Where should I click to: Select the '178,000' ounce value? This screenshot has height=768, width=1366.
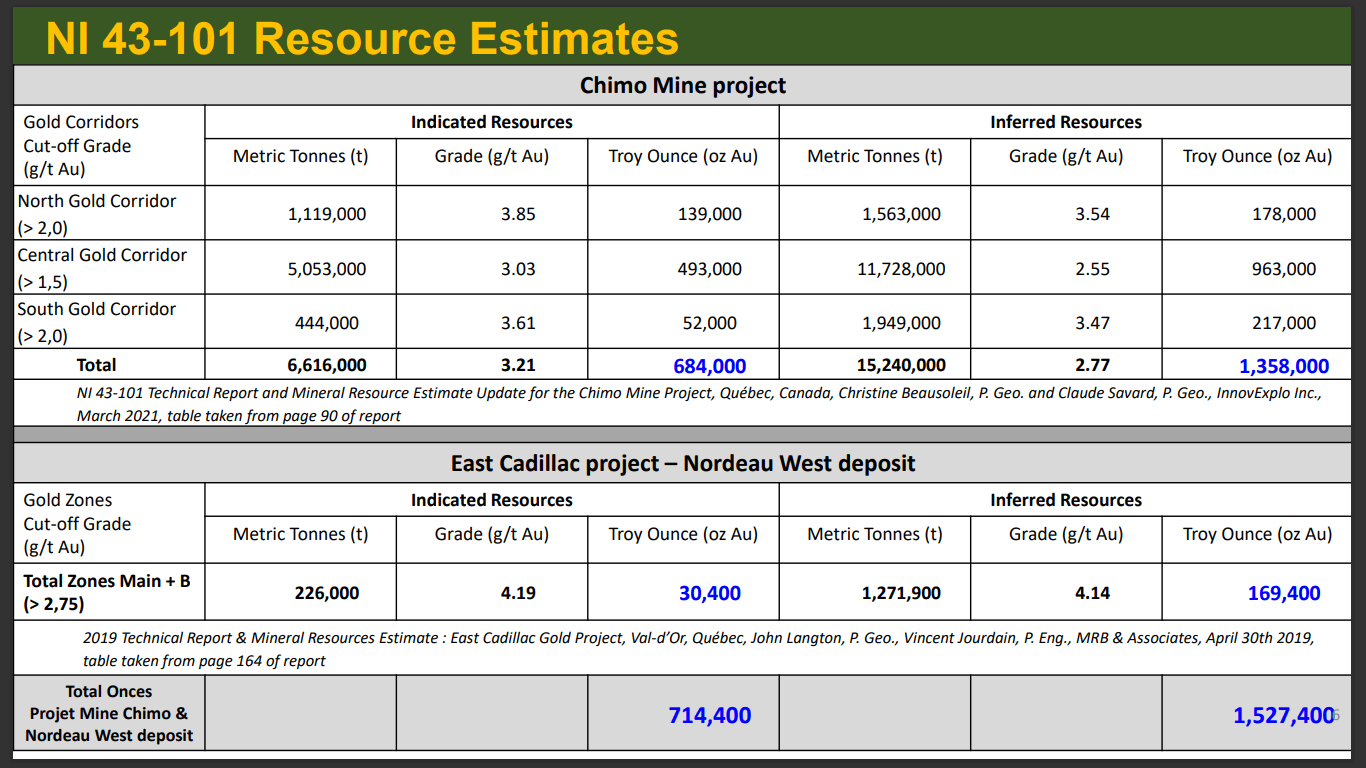(1284, 214)
